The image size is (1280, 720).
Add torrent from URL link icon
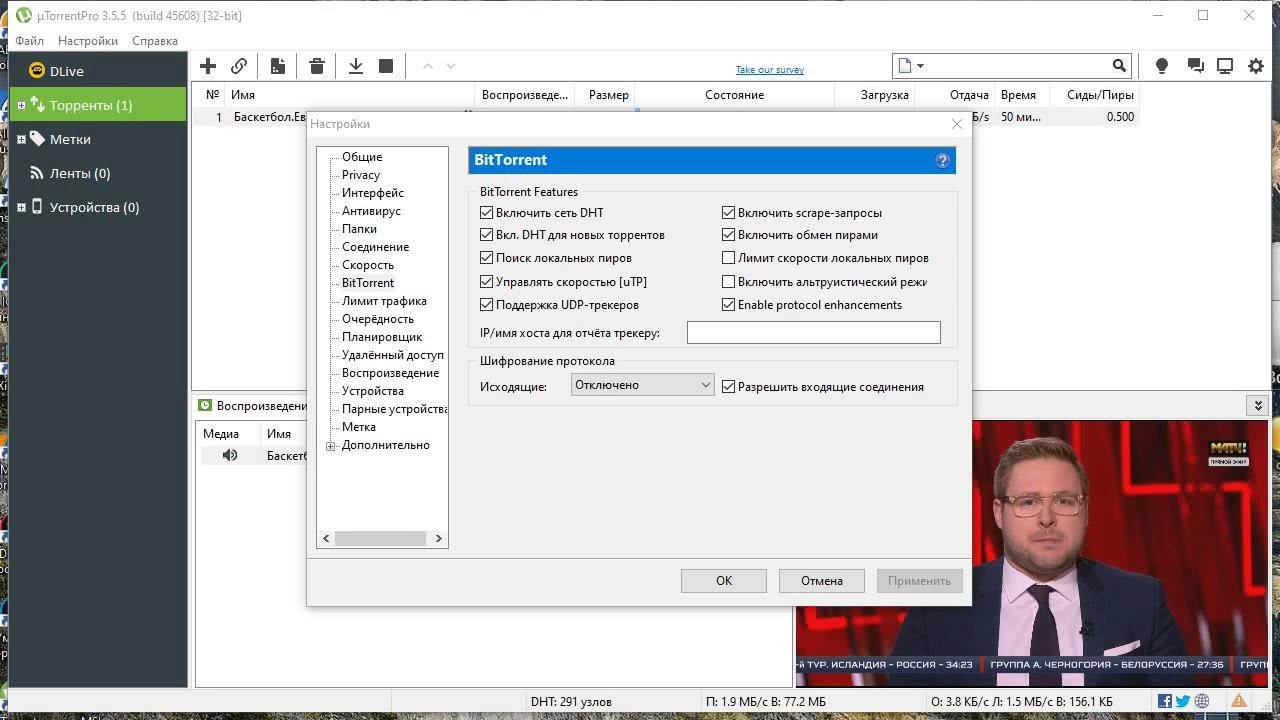coord(239,66)
